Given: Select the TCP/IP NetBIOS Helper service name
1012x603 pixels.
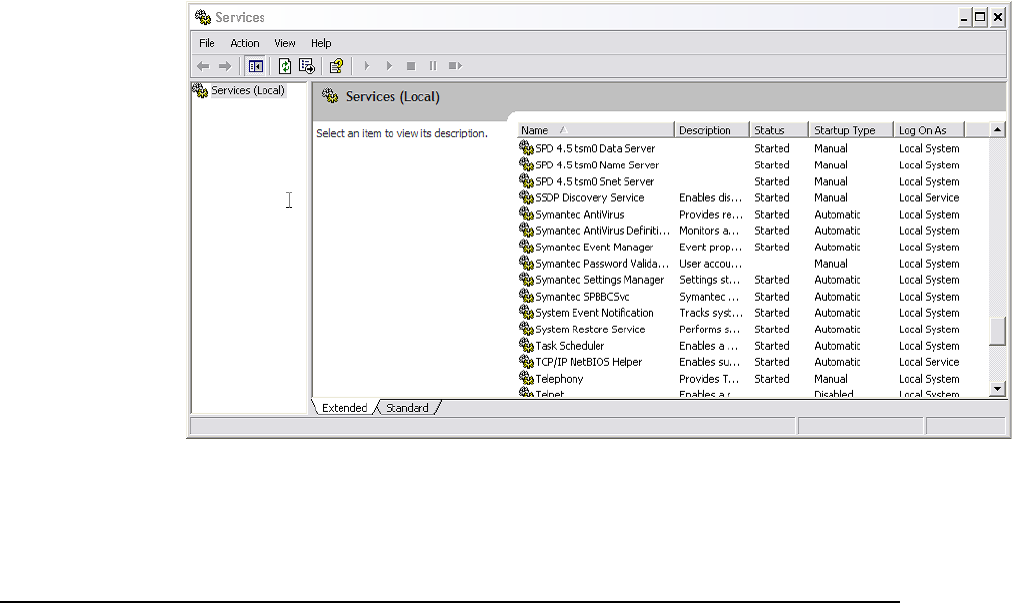Looking at the screenshot, I should click(x=589, y=362).
